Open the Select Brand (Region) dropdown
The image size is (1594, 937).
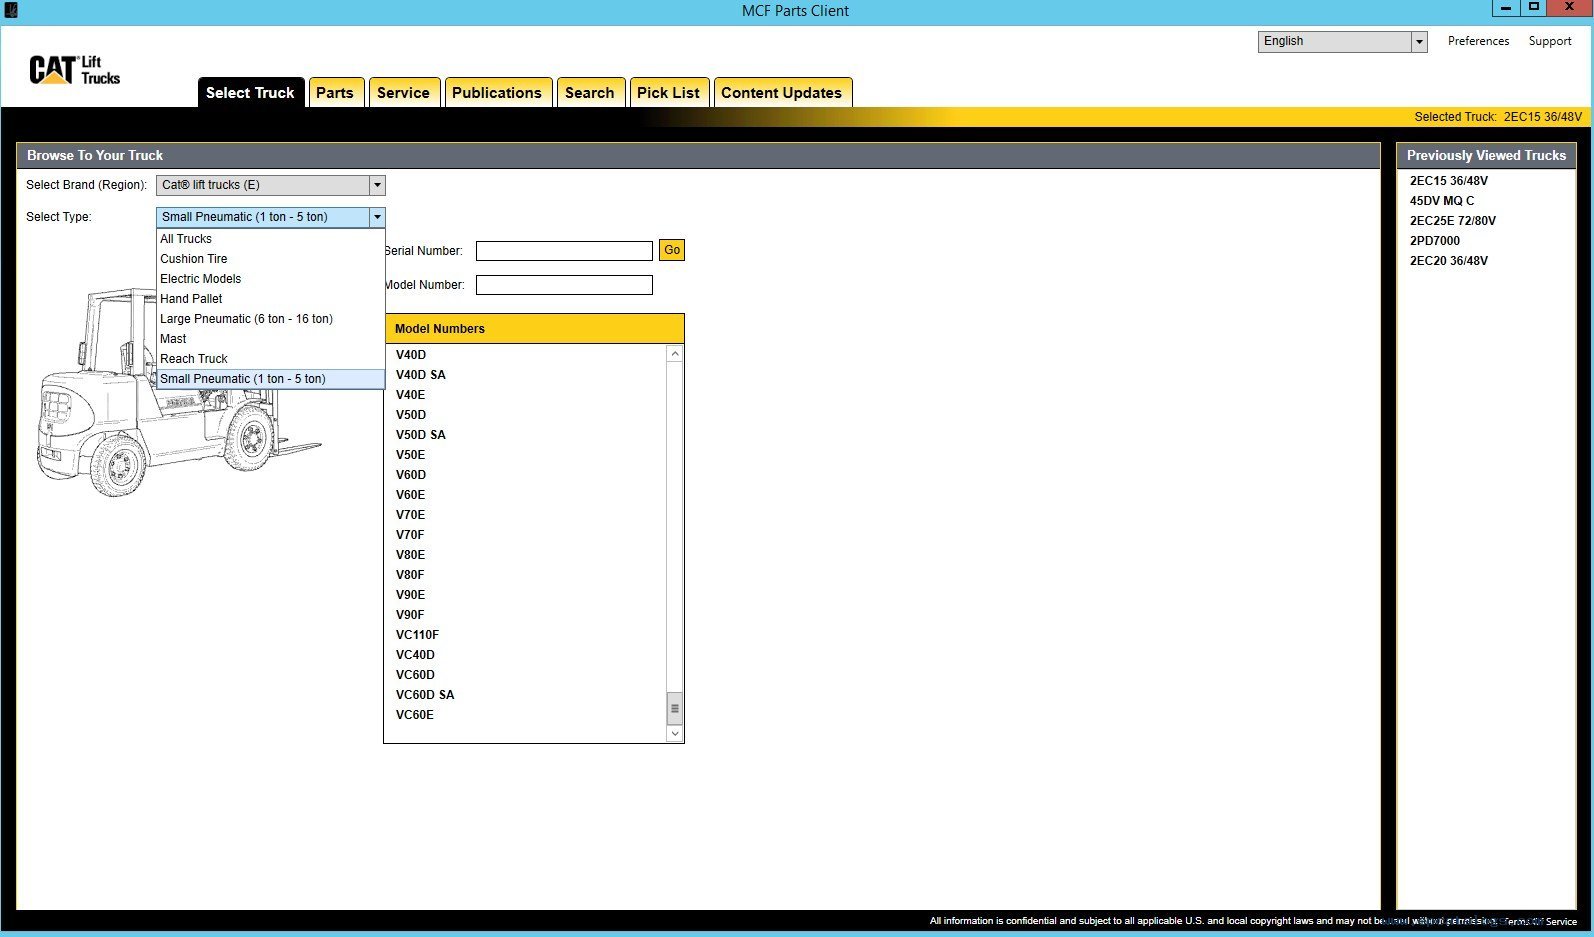click(270, 185)
